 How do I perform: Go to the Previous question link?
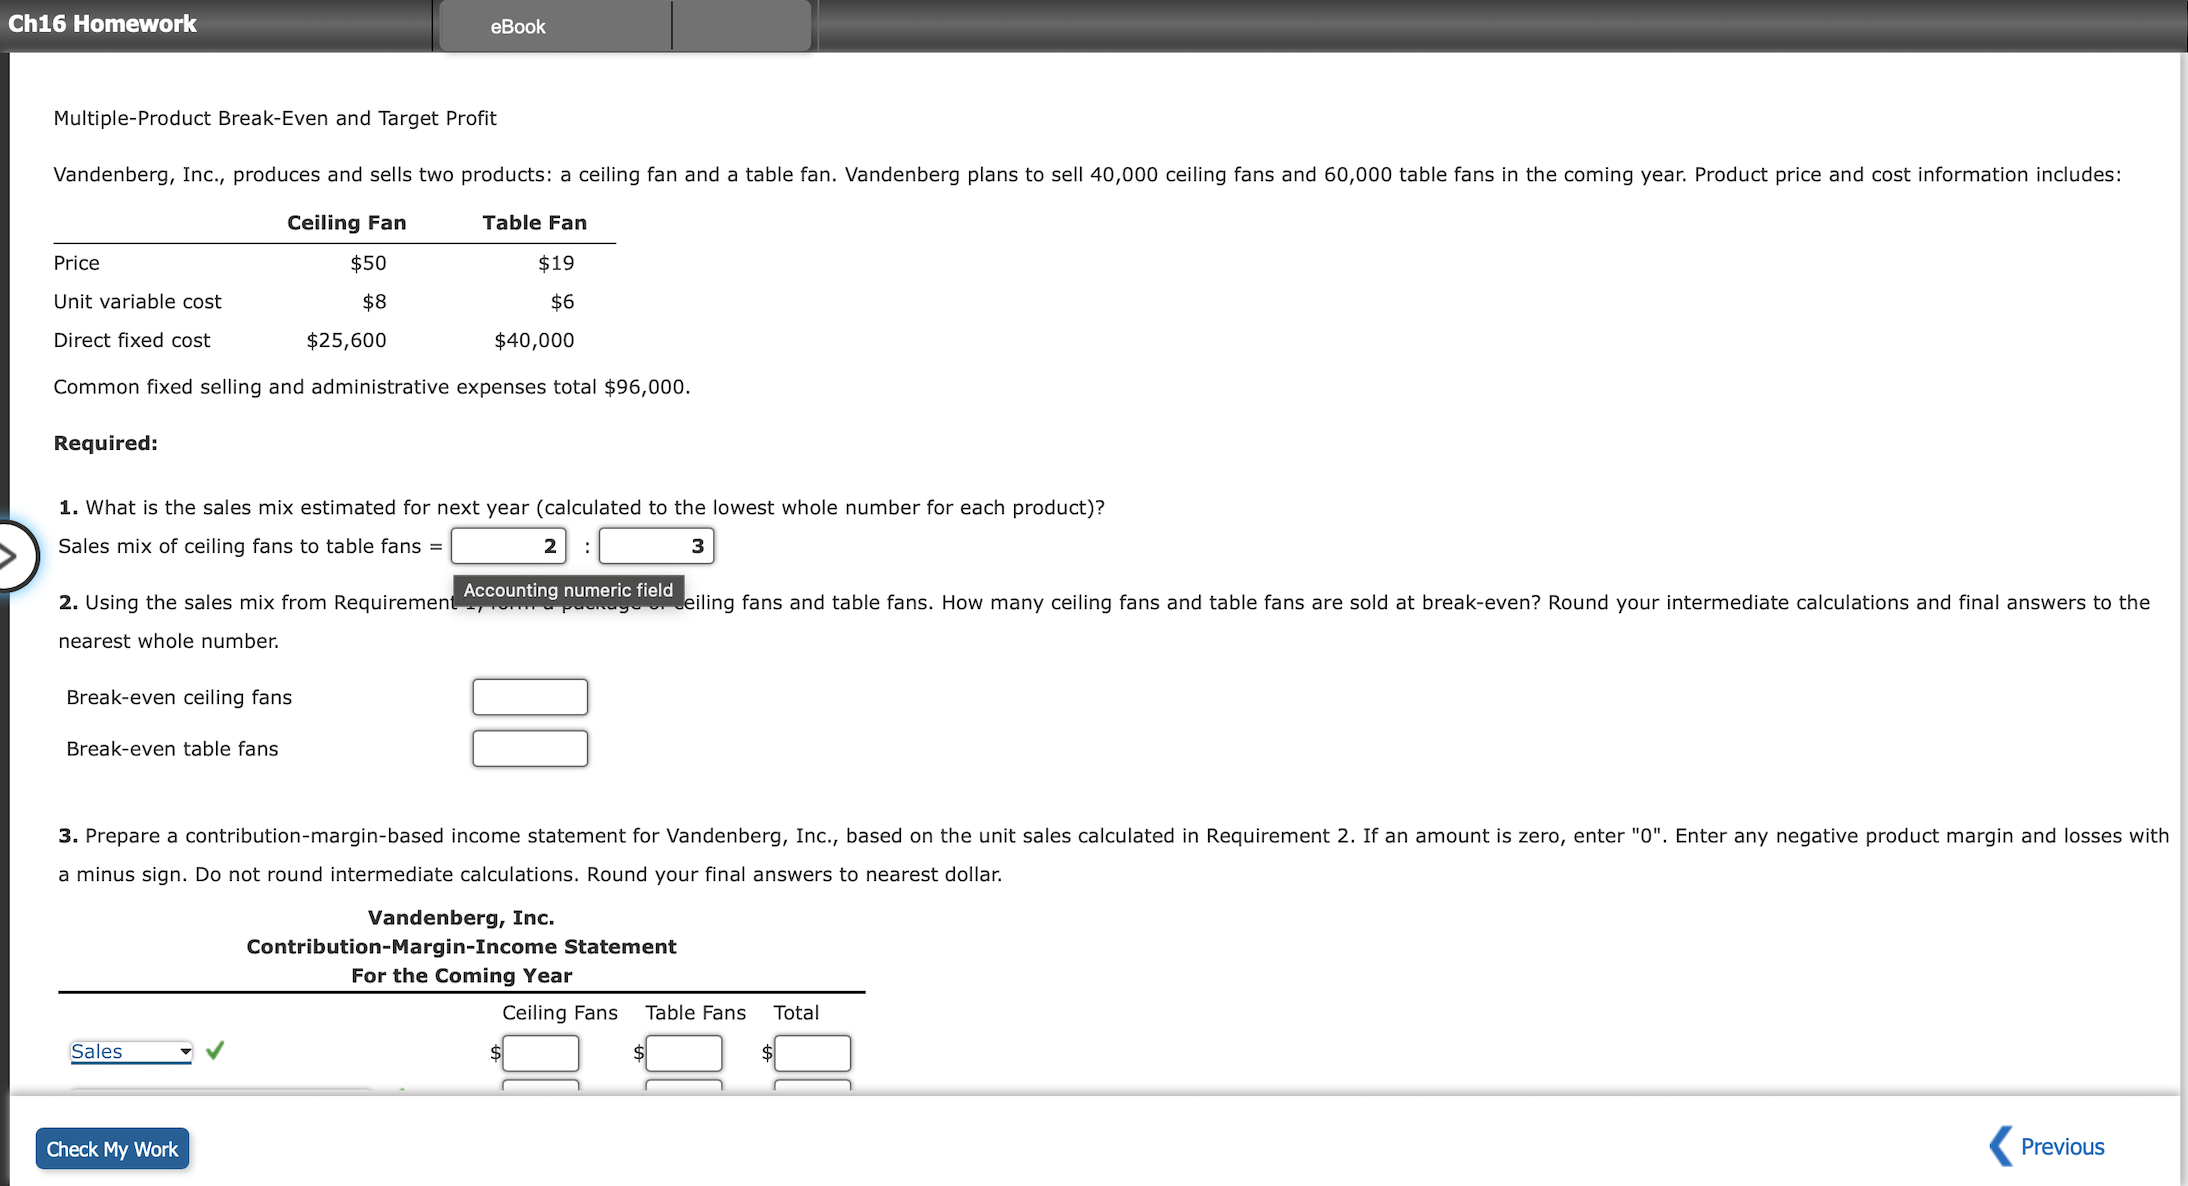click(x=2061, y=1147)
